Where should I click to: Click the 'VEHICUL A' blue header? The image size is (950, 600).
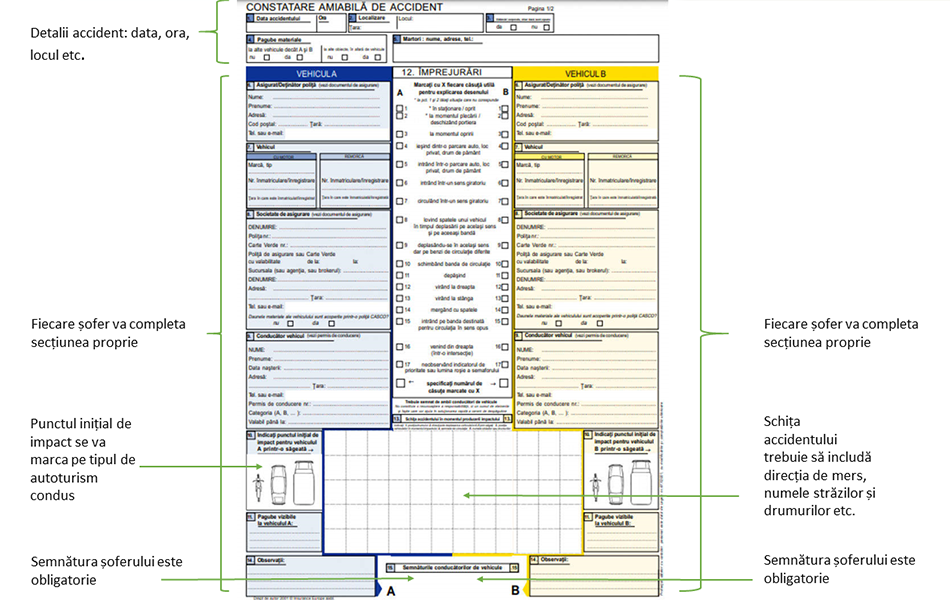click(319, 73)
